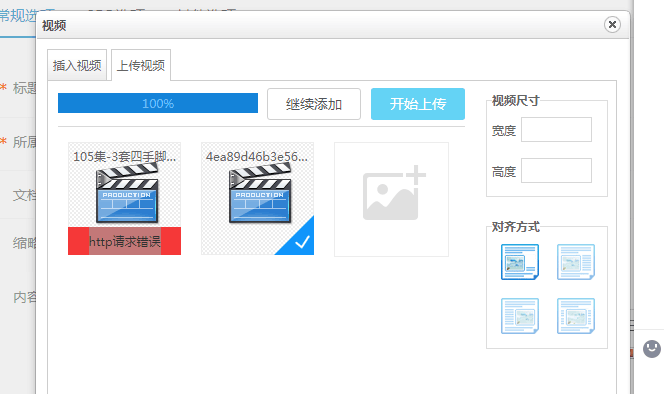
Task: Click the 4ea89d46b3e56 file name label
Action: tap(257, 156)
